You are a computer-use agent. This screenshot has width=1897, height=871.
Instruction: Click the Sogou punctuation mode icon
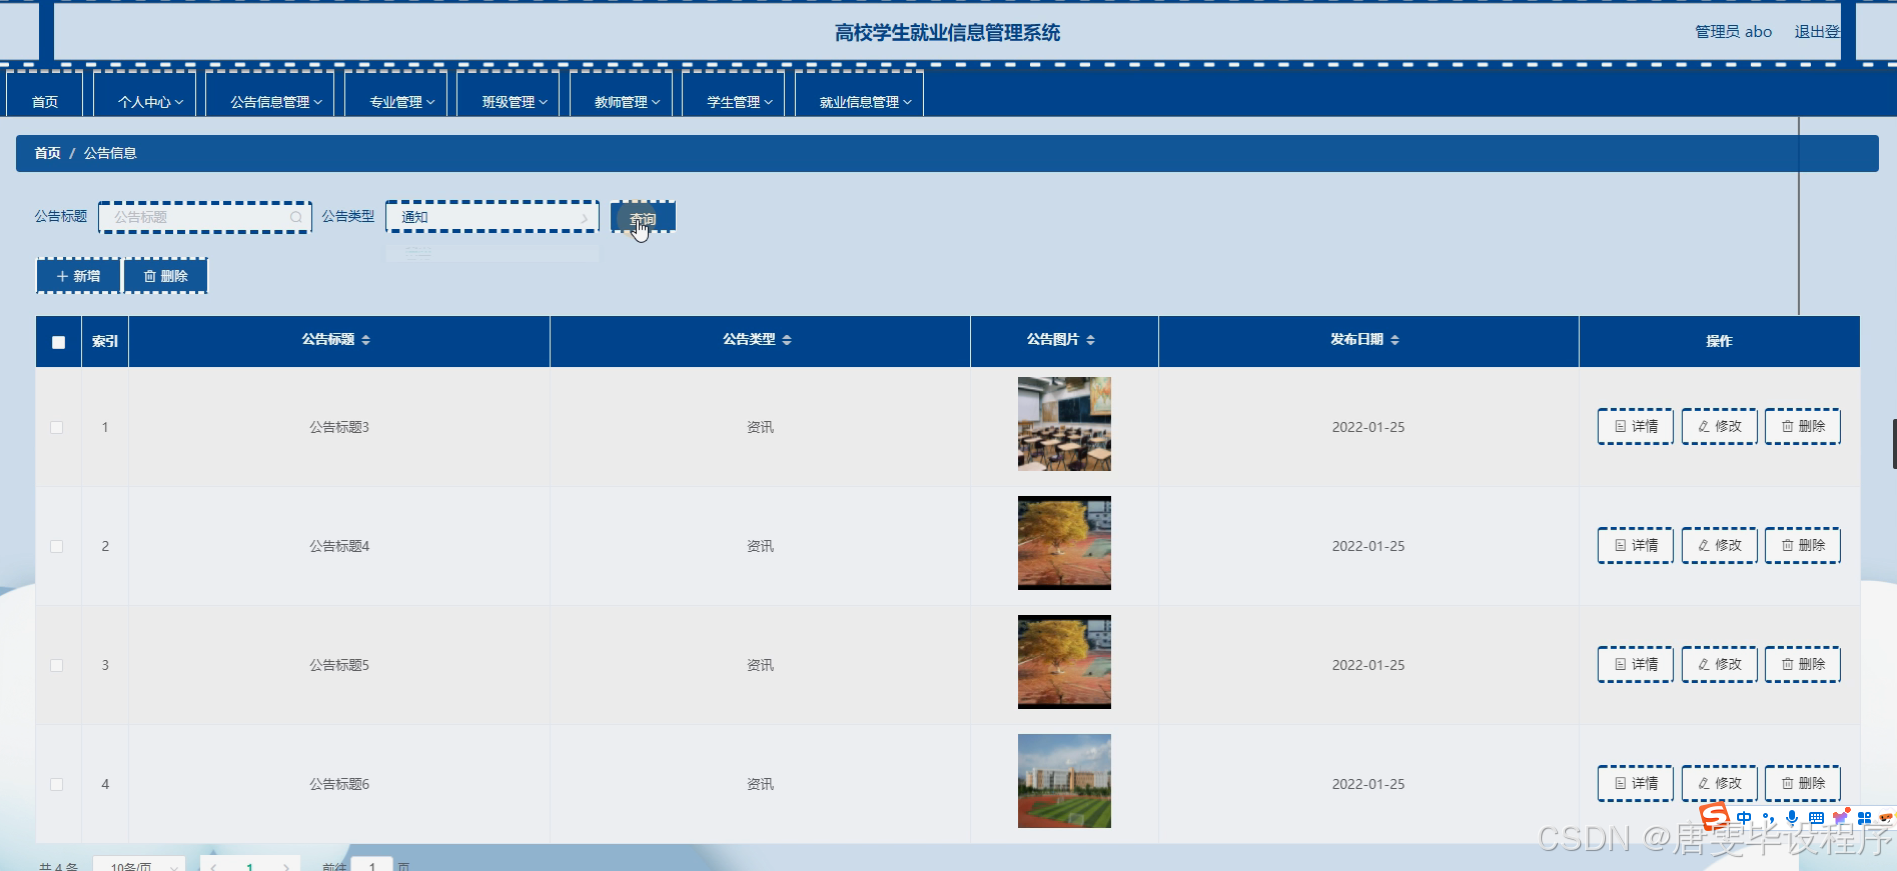[x=1768, y=818]
